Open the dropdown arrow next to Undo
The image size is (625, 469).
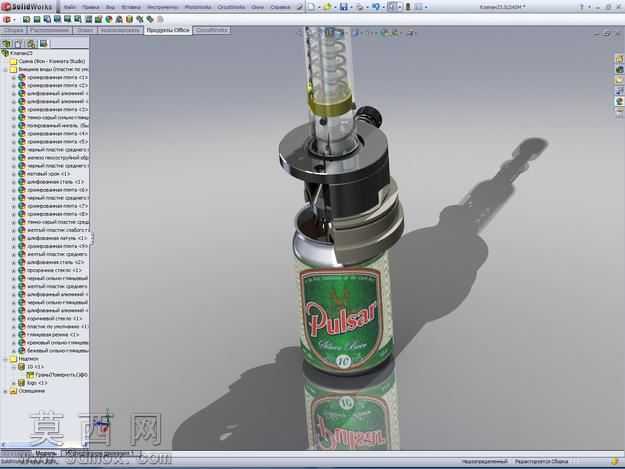click(383, 7)
